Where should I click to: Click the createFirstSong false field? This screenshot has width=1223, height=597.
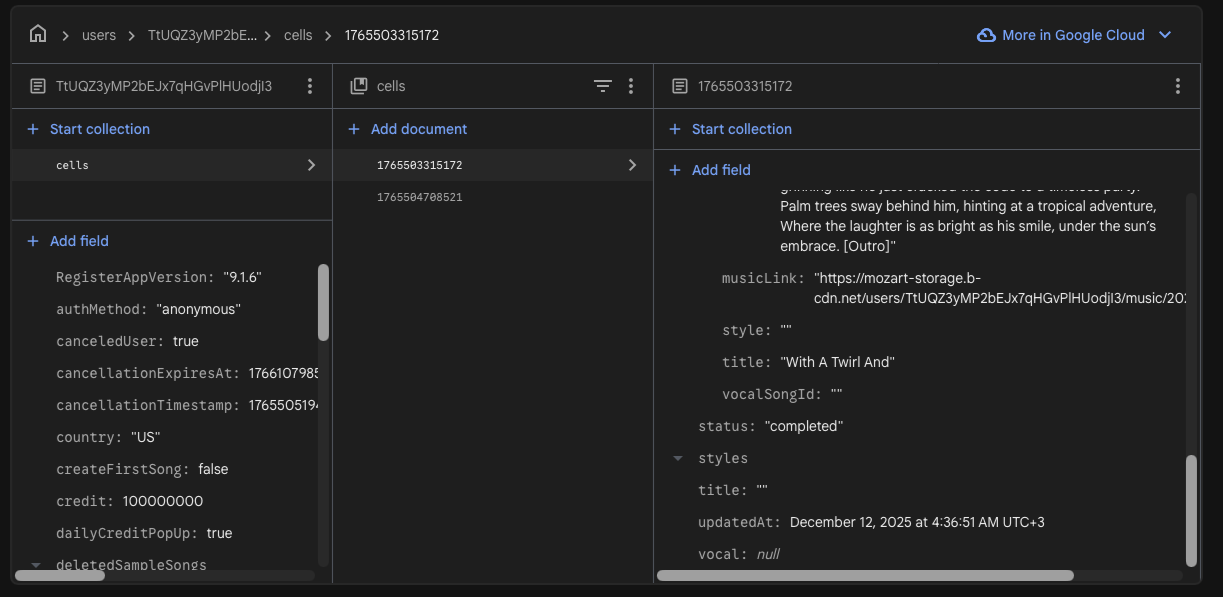[142, 469]
